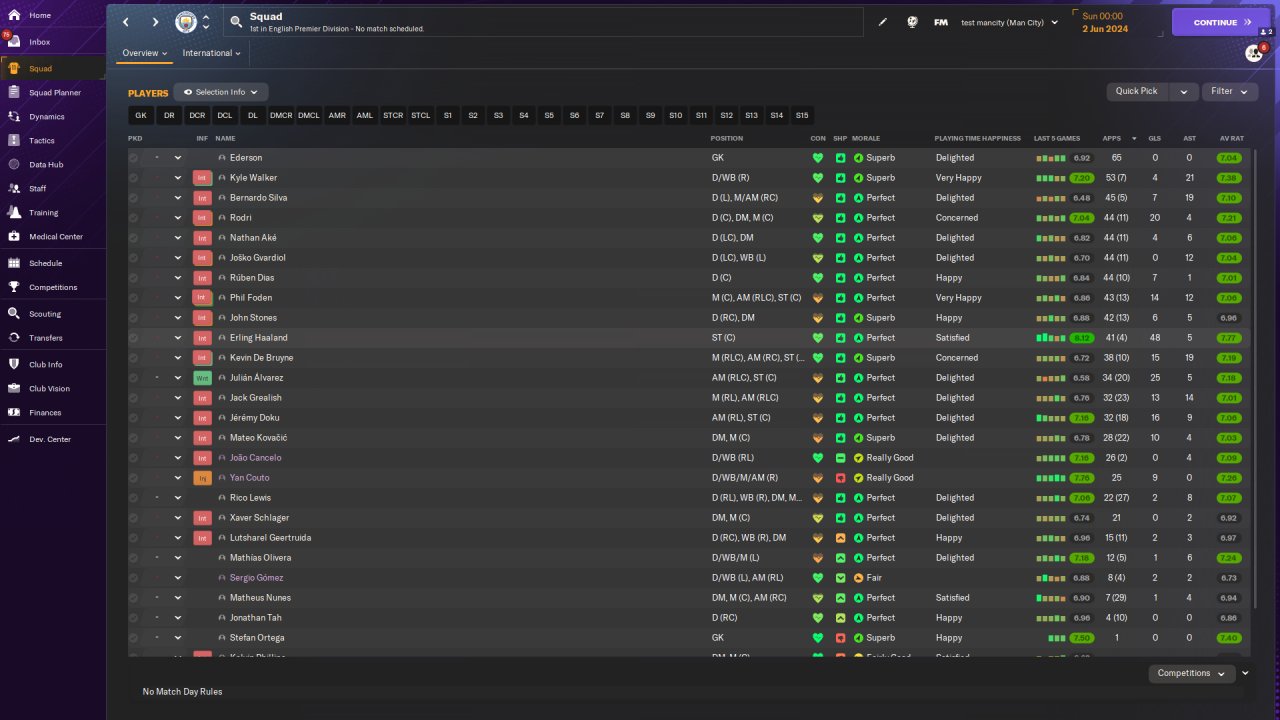Image resolution: width=1280 pixels, height=720 pixels.
Task: Select the Squad item in the sidebar
Action: 41,68
